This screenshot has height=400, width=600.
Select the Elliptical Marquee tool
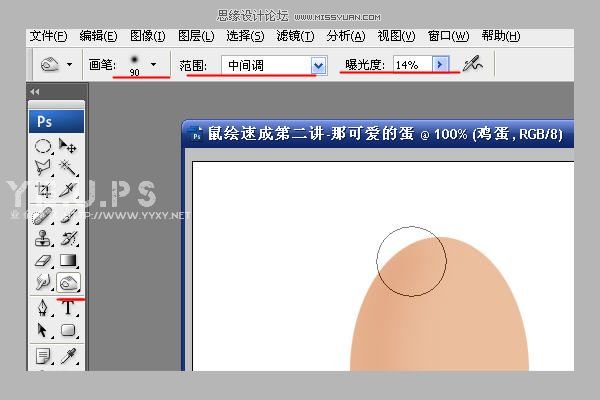[x=43, y=146]
